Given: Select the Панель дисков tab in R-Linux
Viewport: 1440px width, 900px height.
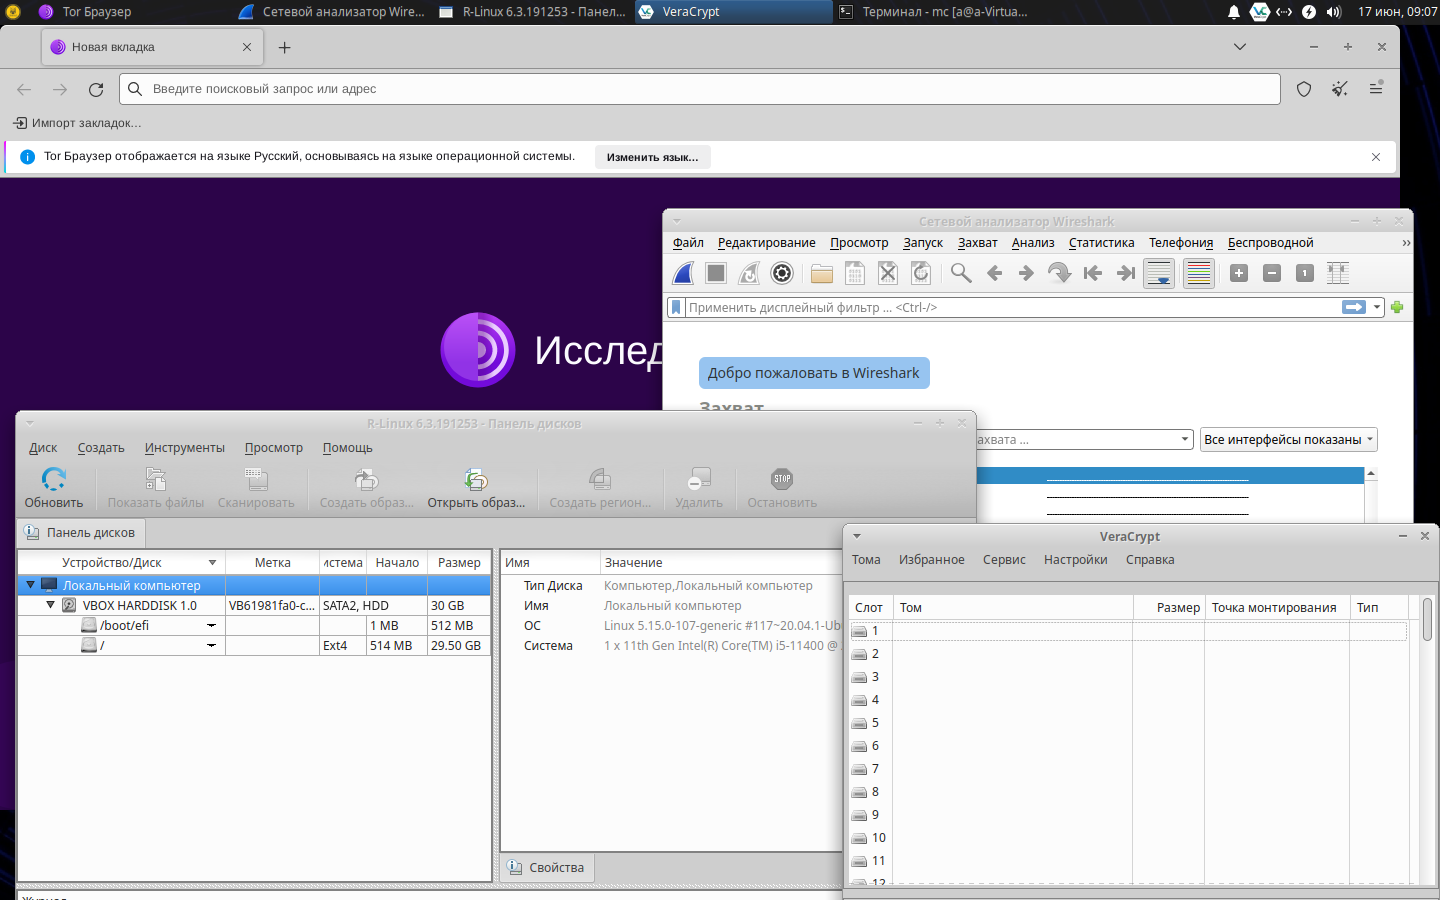Looking at the screenshot, I should [81, 532].
